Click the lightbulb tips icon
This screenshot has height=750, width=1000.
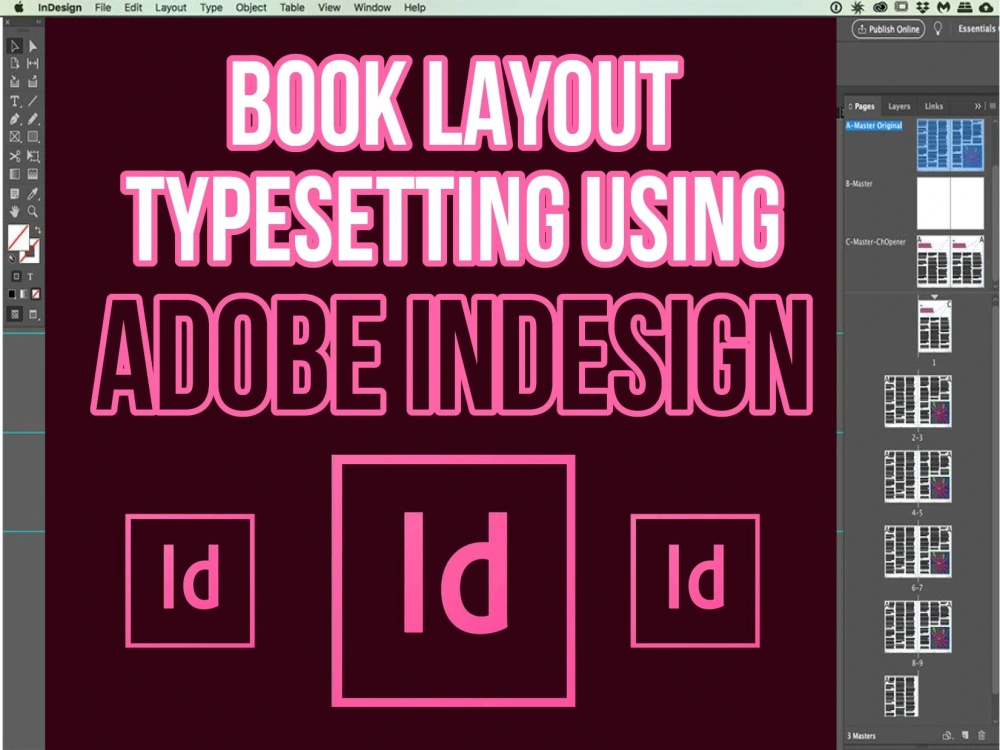[938, 29]
